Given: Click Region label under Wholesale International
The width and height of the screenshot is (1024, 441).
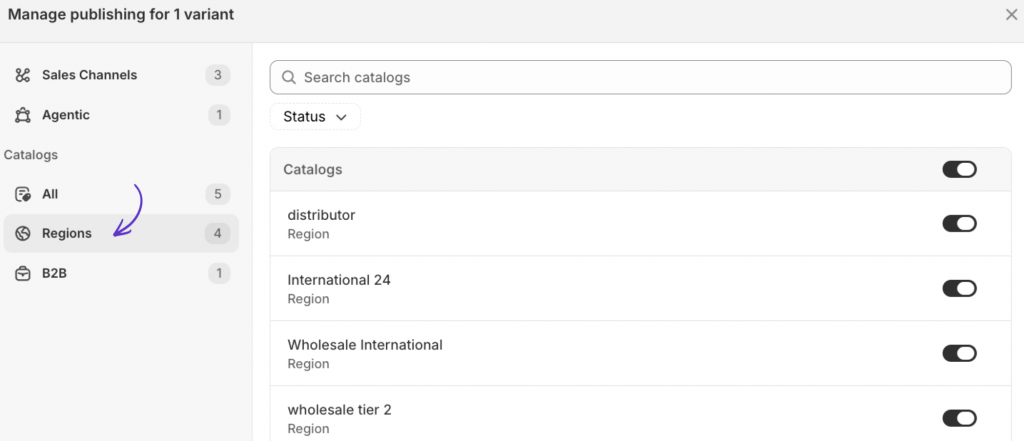Looking at the screenshot, I should pos(308,363).
